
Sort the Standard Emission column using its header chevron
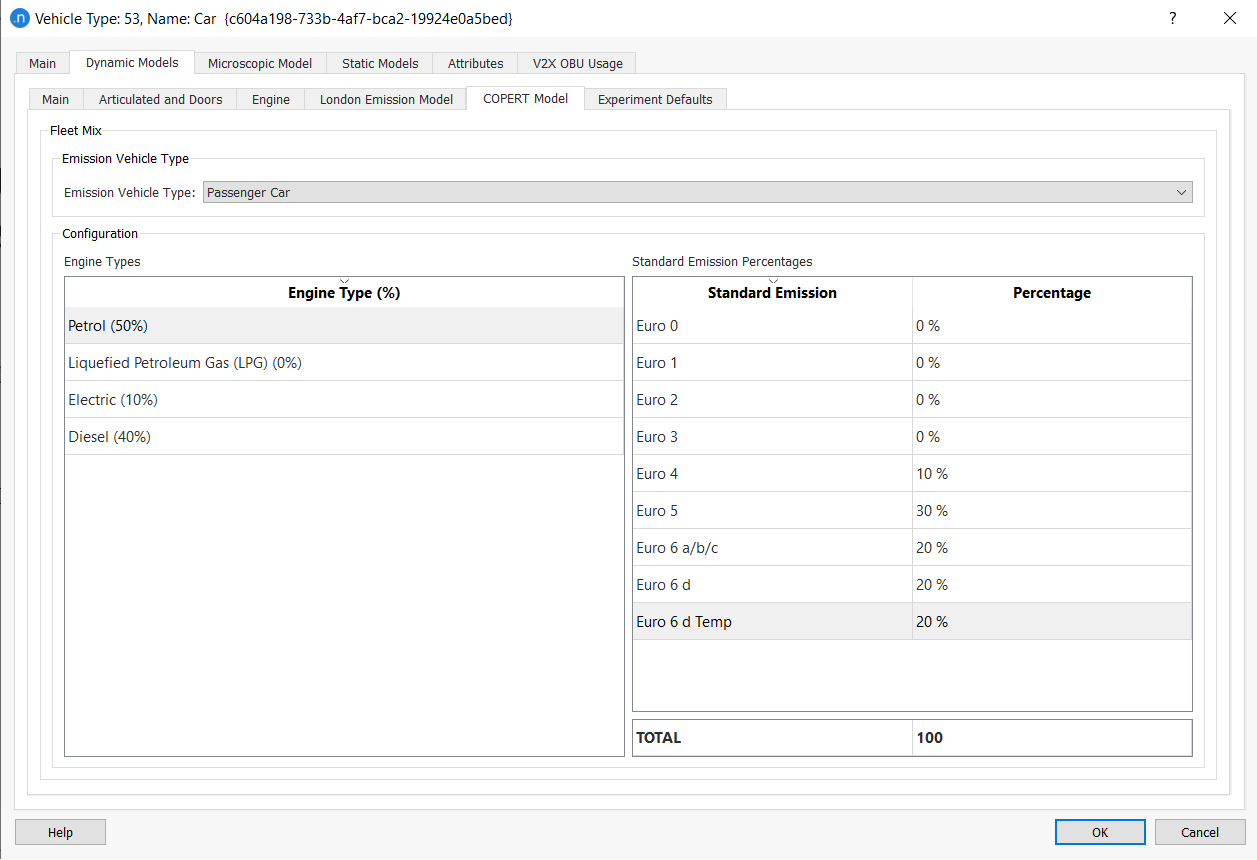[x=772, y=280]
